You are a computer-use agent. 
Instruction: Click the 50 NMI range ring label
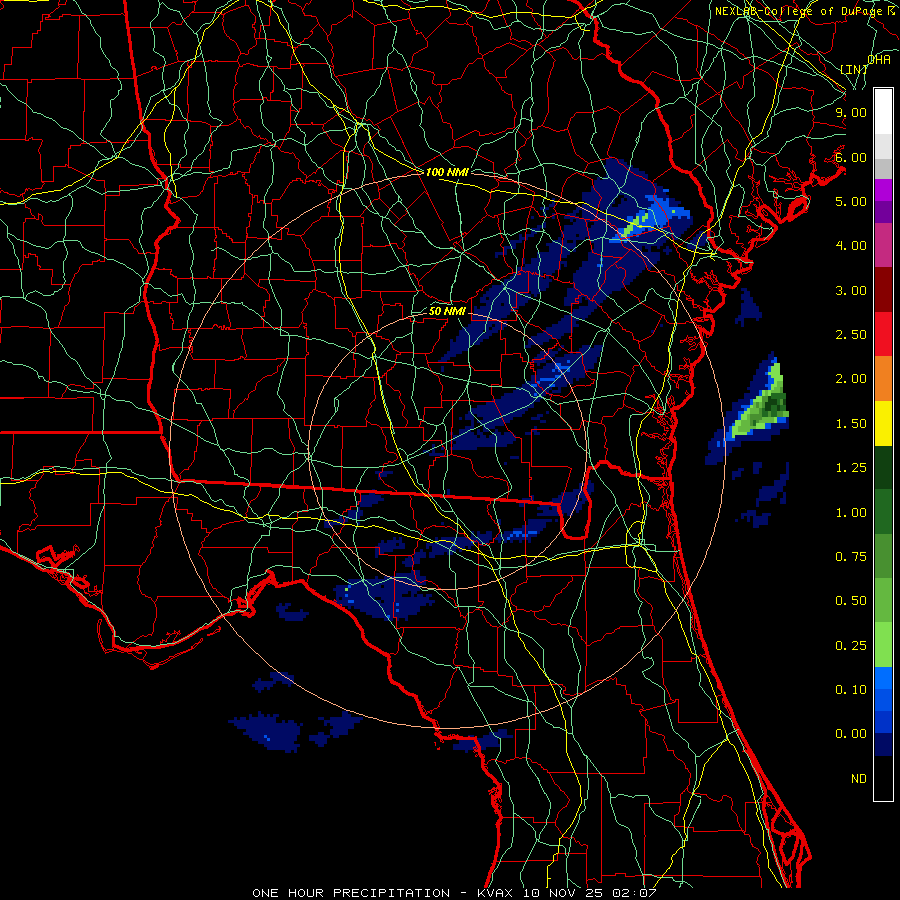(x=447, y=312)
